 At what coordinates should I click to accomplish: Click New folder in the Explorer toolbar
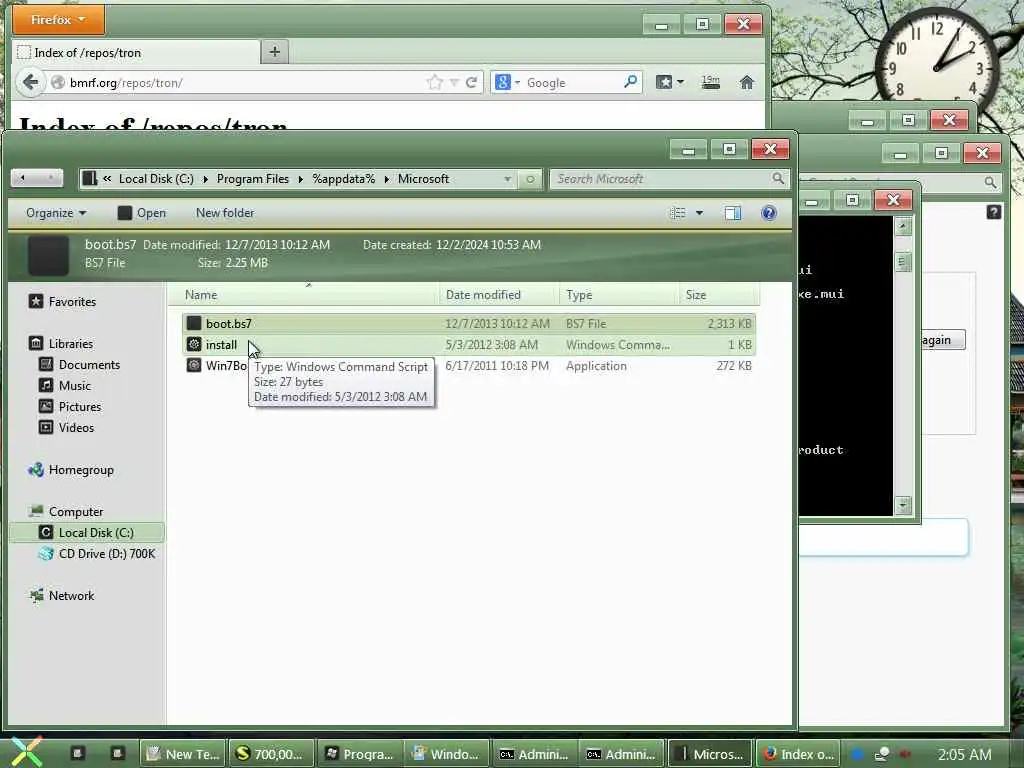click(225, 213)
